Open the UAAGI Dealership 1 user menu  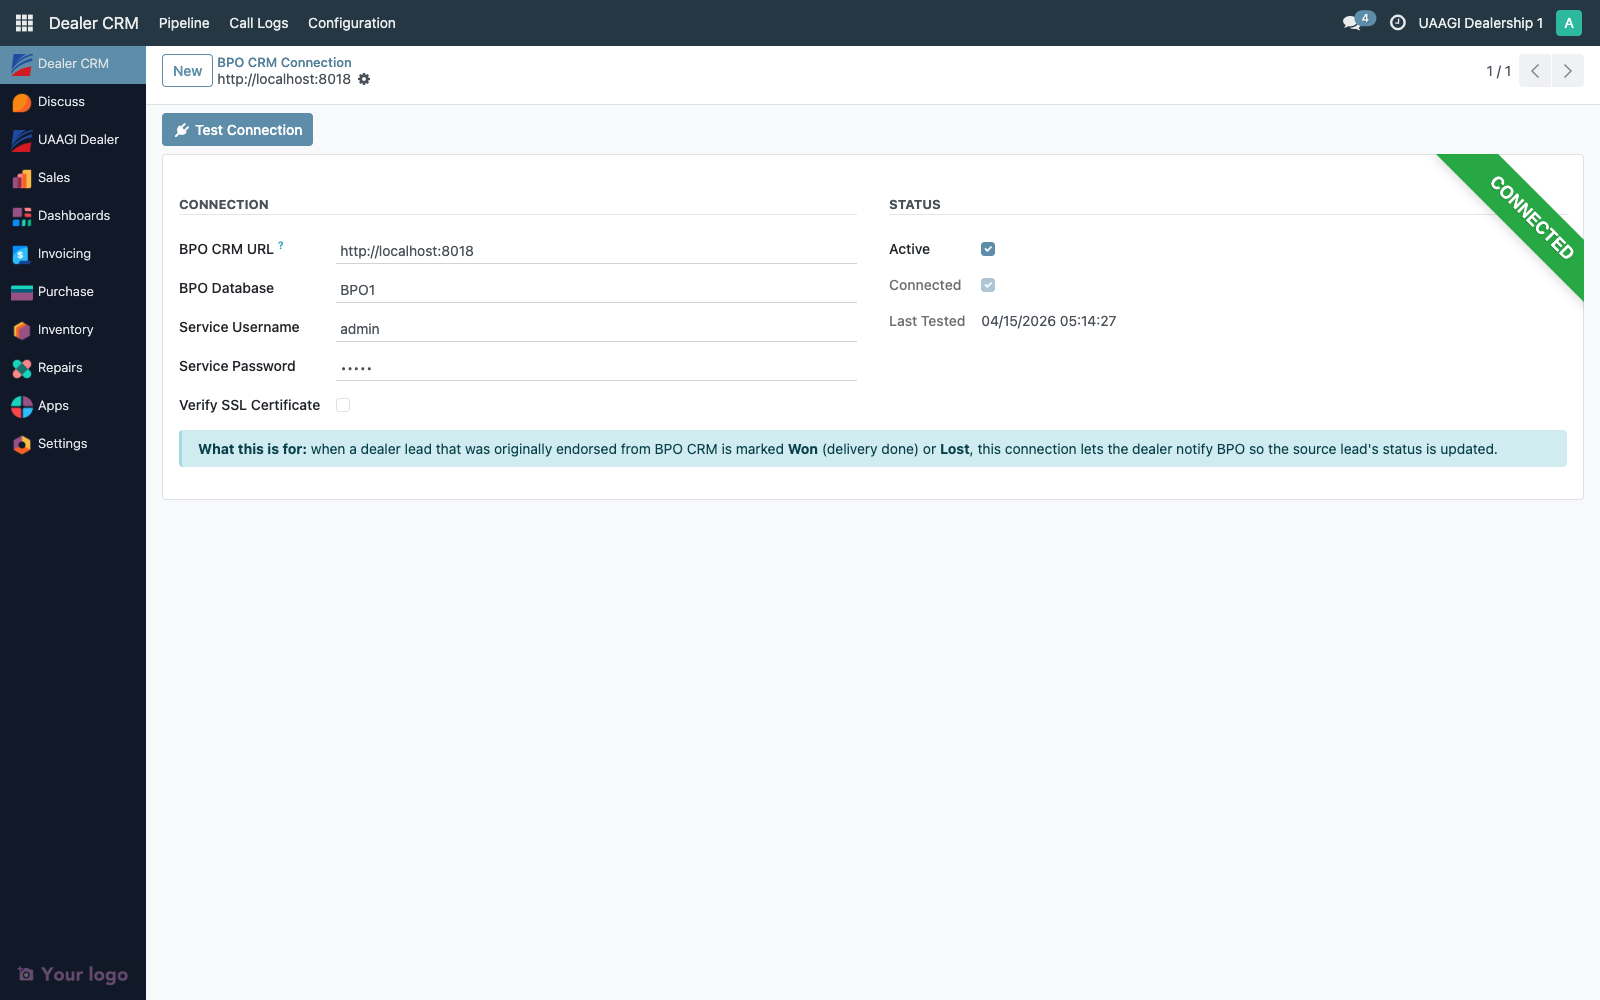click(1482, 22)
